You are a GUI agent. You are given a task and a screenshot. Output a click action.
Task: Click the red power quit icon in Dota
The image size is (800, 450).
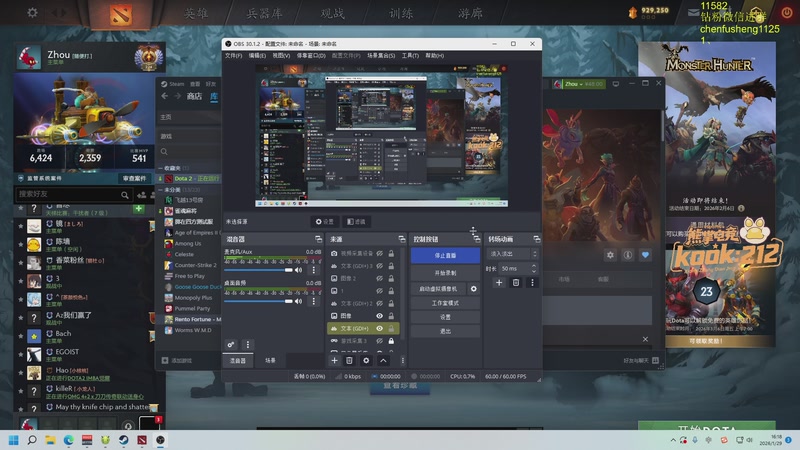[787, 13]
